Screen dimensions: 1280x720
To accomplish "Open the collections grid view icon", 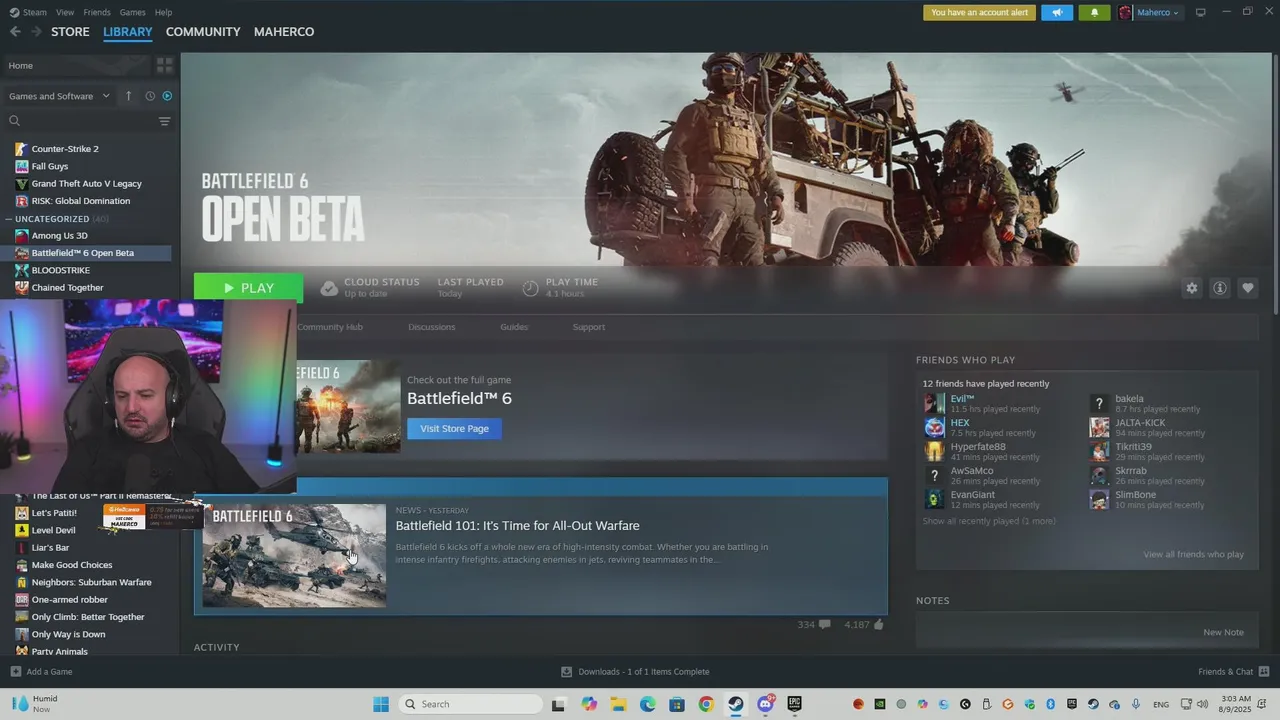I will [165, 65].
